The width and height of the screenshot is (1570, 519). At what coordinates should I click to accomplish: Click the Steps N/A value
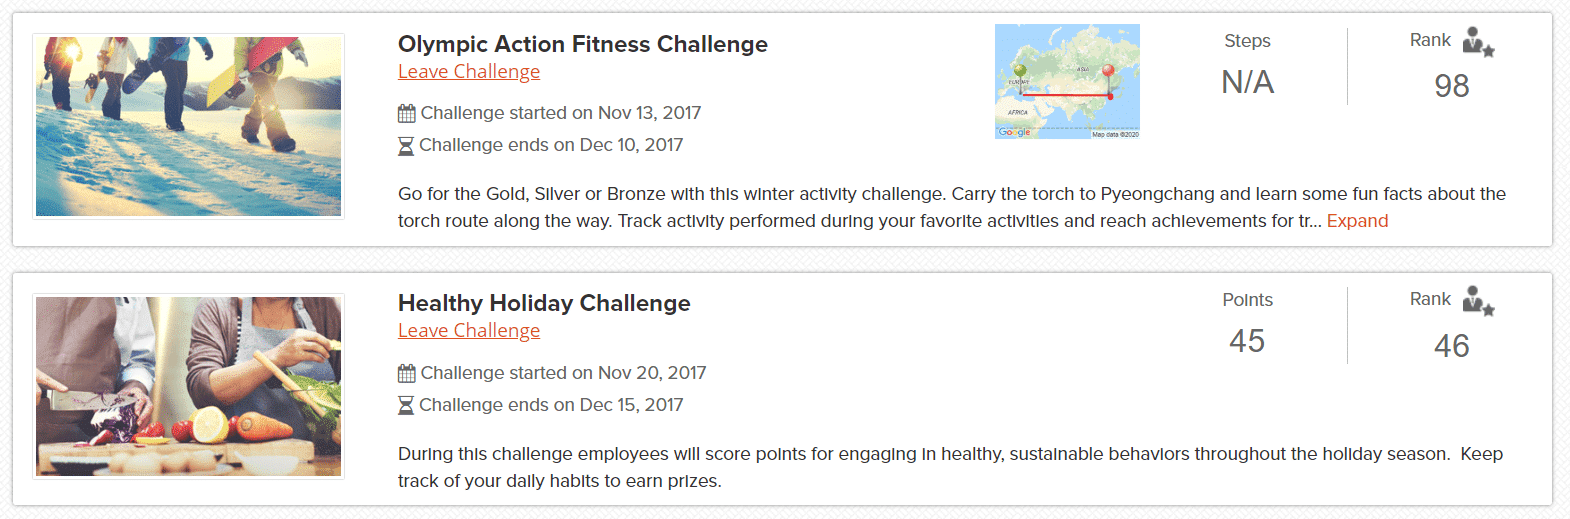[x=1247, y=82]
